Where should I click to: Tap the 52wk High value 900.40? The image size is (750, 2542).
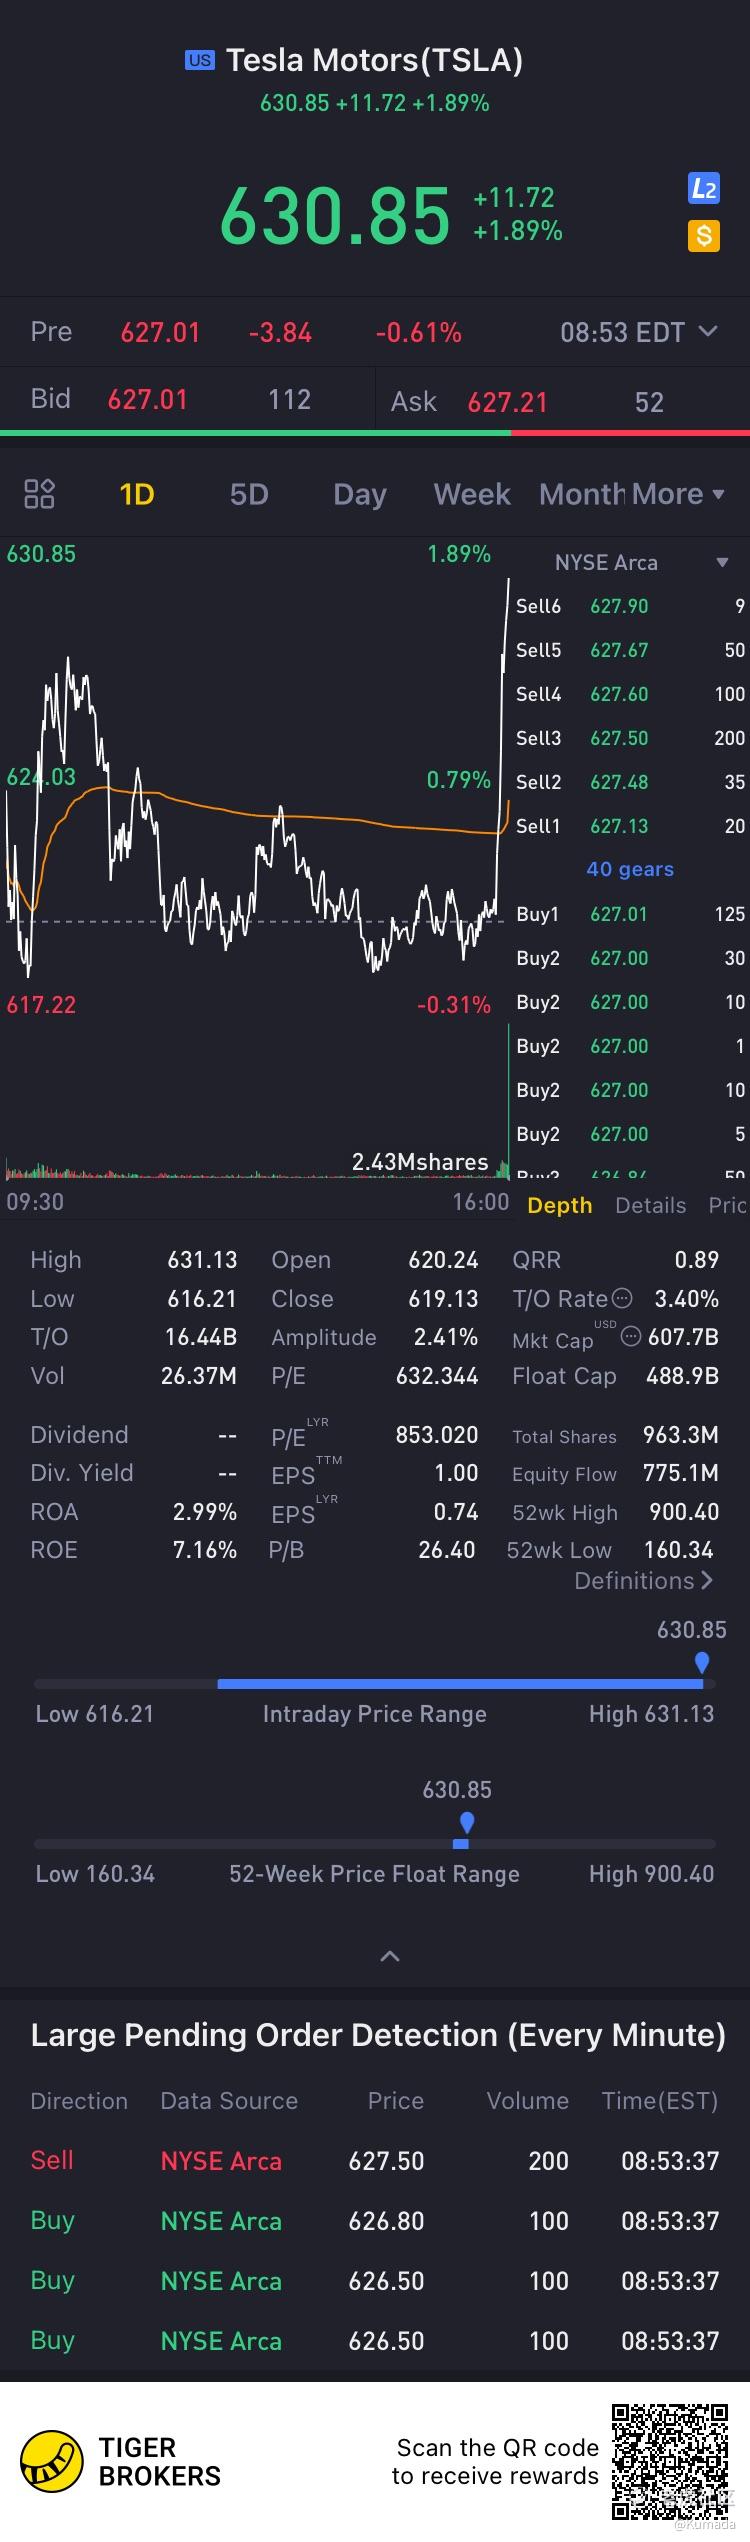[x=684, y=1512]
